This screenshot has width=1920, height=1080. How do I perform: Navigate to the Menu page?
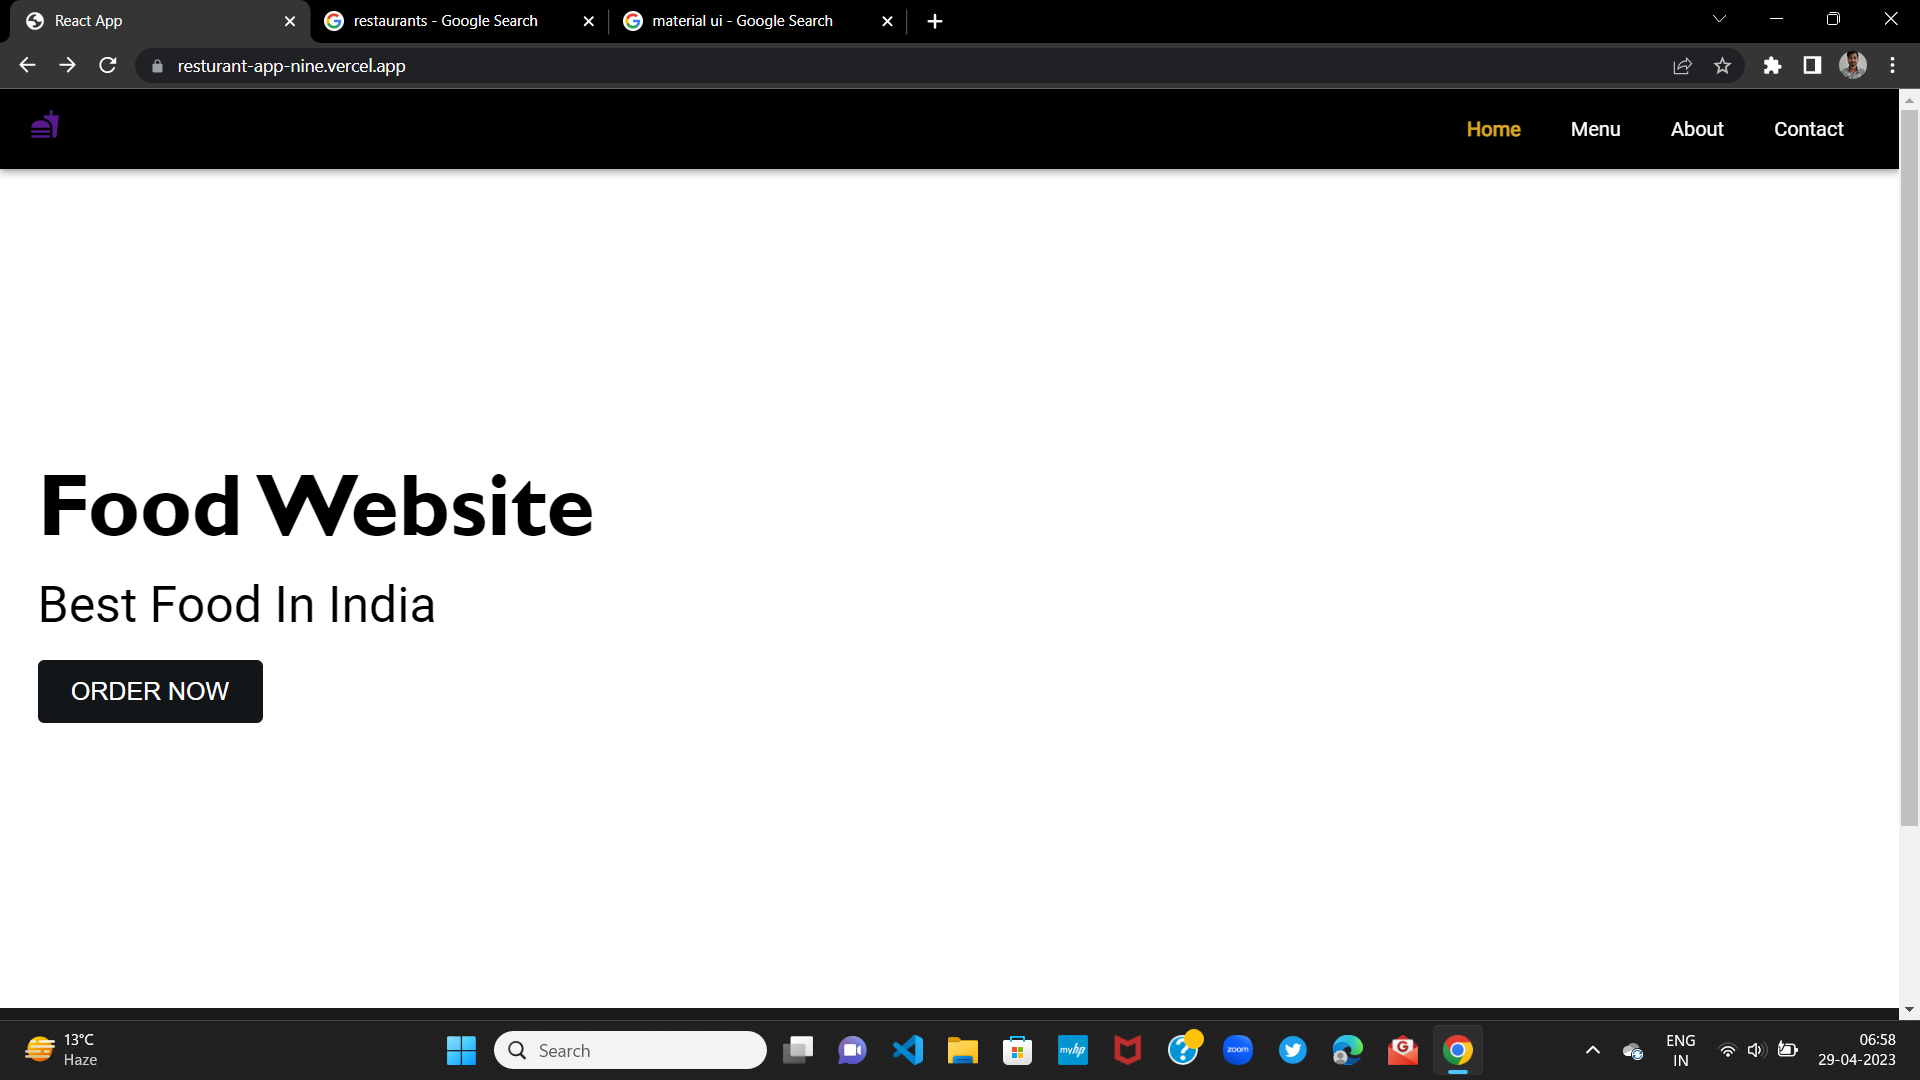tap(1595, 129)
